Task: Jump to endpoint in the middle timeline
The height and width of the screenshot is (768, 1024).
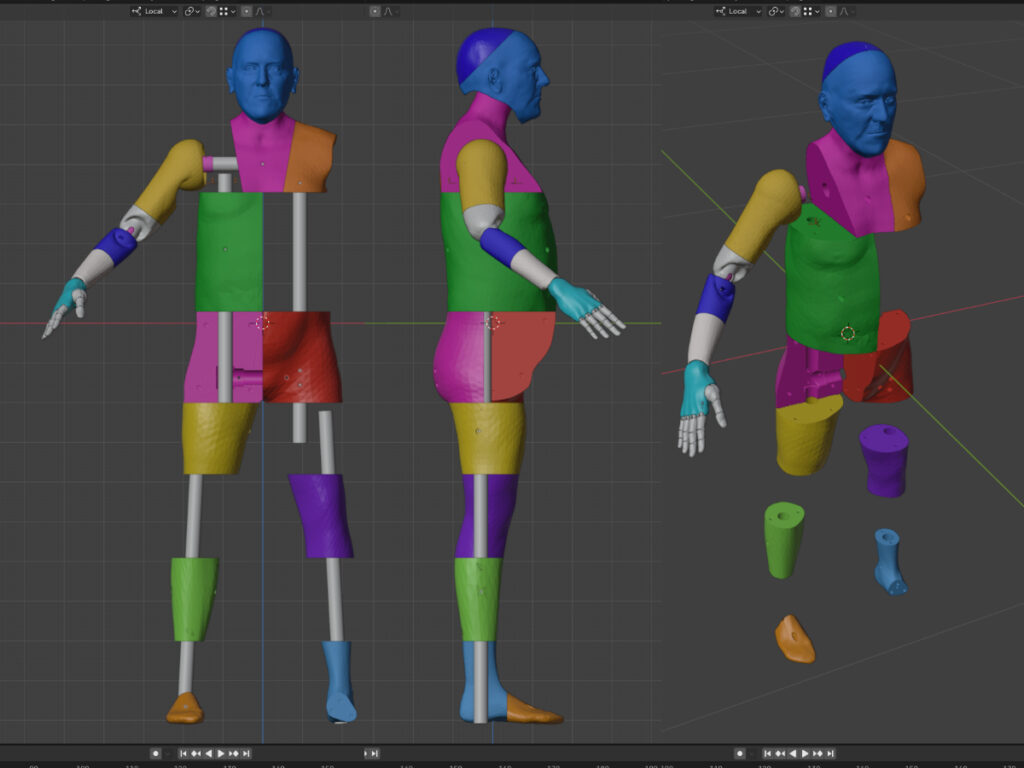Action: (x=375, y=753)
